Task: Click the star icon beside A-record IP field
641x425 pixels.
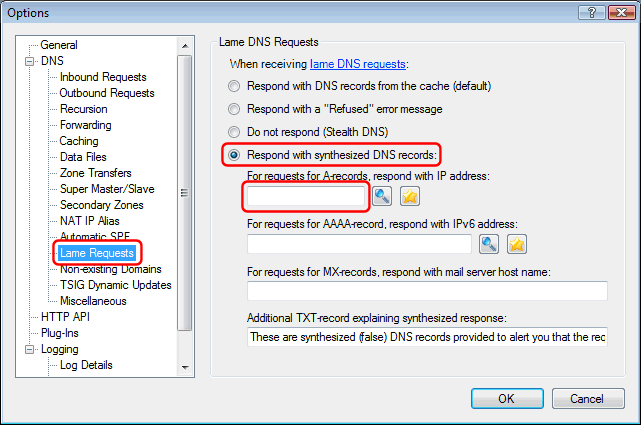Action: tap(410, 196)
